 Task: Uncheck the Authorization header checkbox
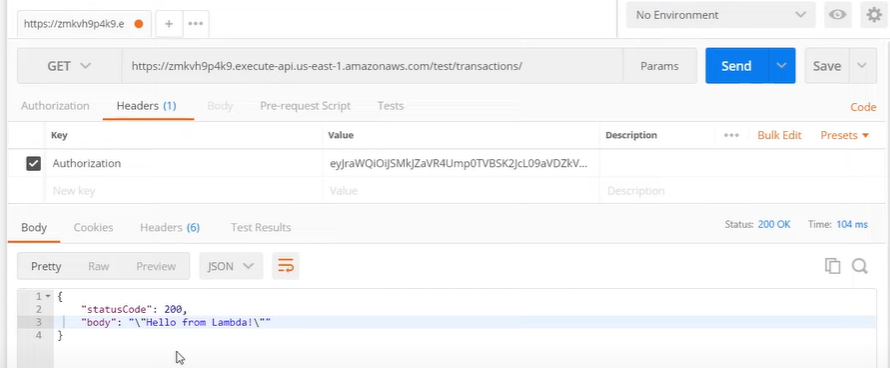click(x=33, y=164)
